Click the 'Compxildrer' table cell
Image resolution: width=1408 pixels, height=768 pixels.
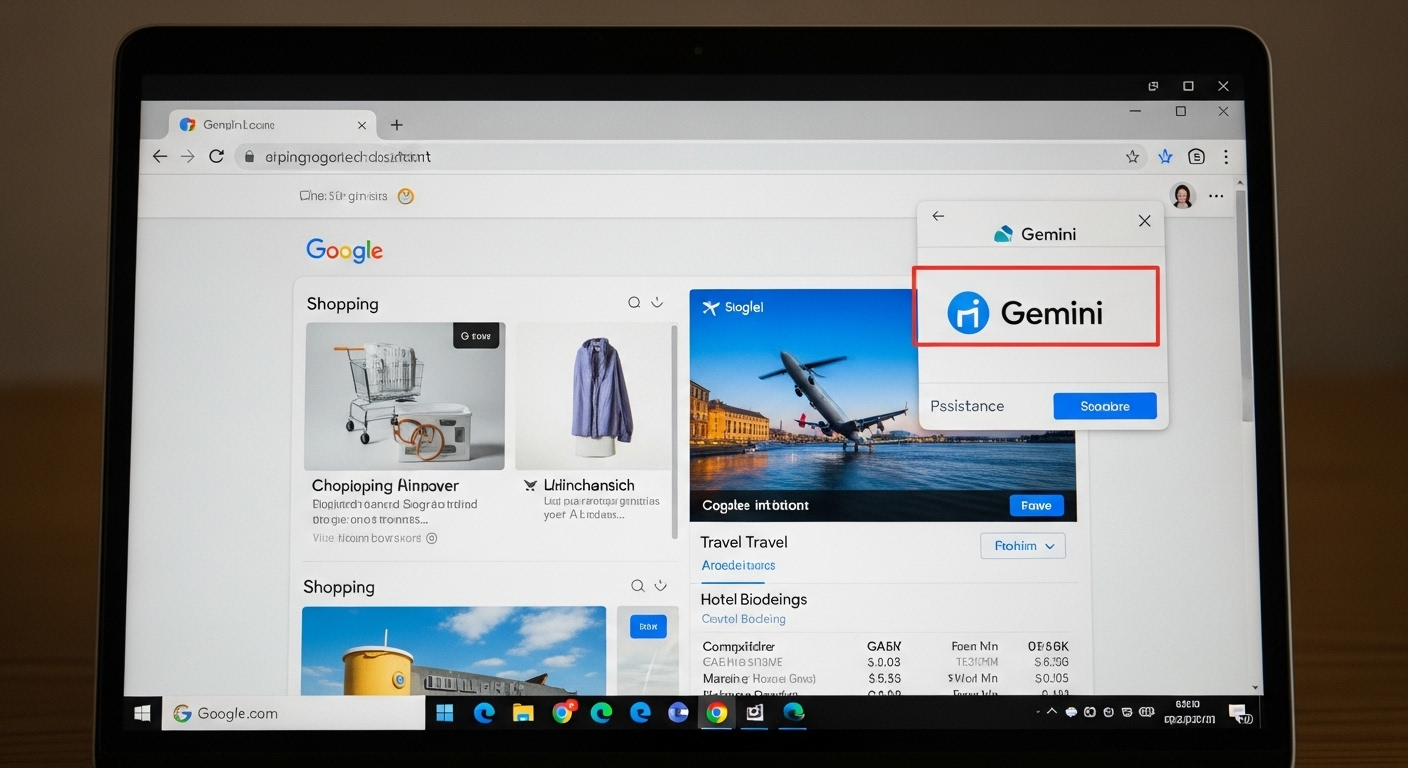point(739,647)
